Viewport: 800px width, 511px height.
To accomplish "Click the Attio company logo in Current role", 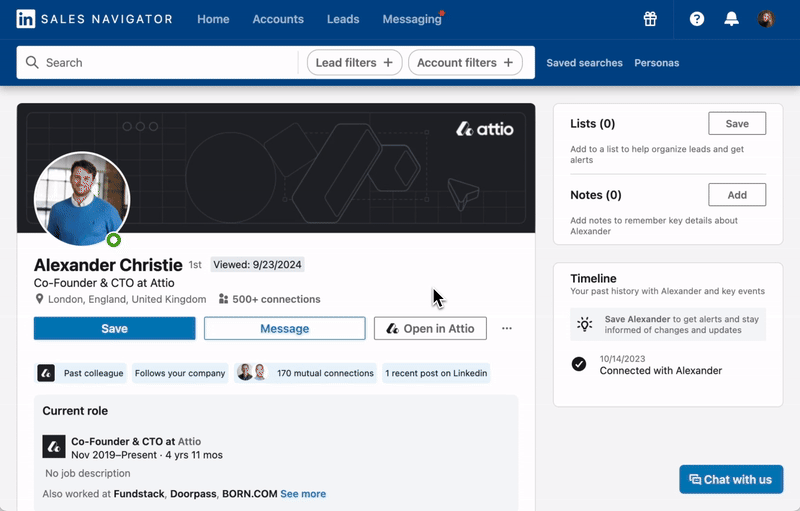I will [x=54, y=446].
